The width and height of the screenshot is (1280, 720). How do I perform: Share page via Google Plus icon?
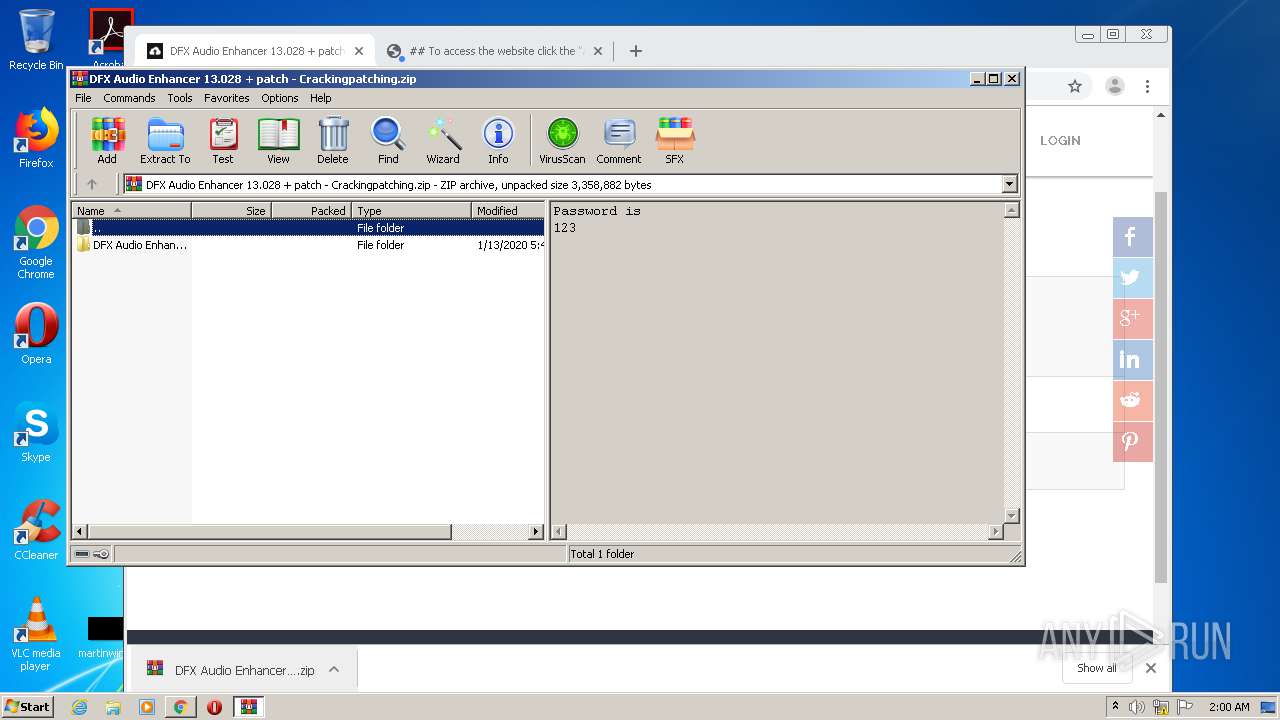pos(1133,319)
